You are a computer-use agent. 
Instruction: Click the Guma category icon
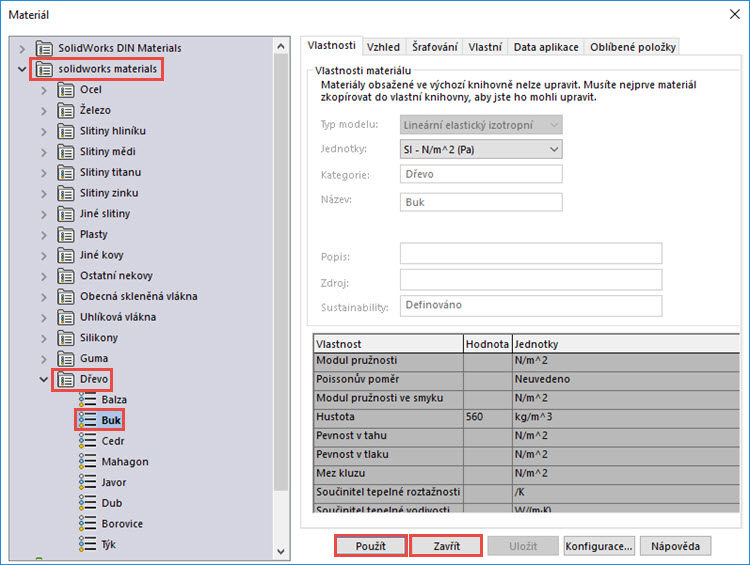click(x=66, y=358)
